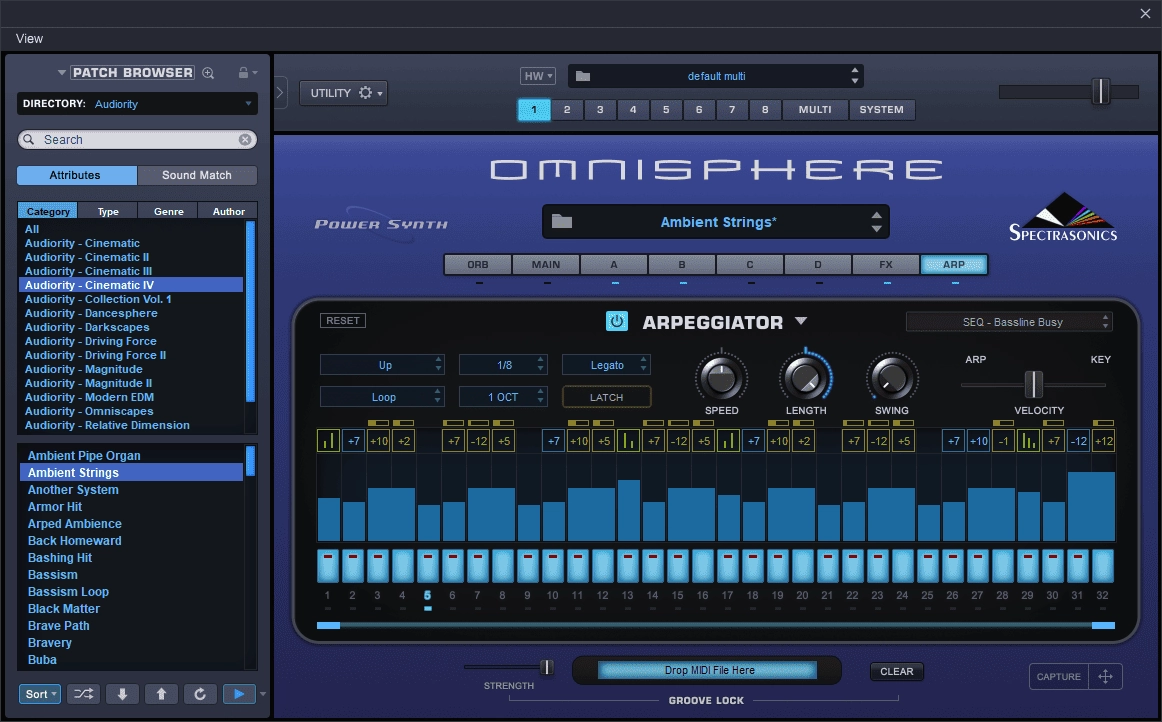Viewport: 1162px width, 722px height.
Task: Select the Sound Match browse mode
Action: click(x=197, y=175)
